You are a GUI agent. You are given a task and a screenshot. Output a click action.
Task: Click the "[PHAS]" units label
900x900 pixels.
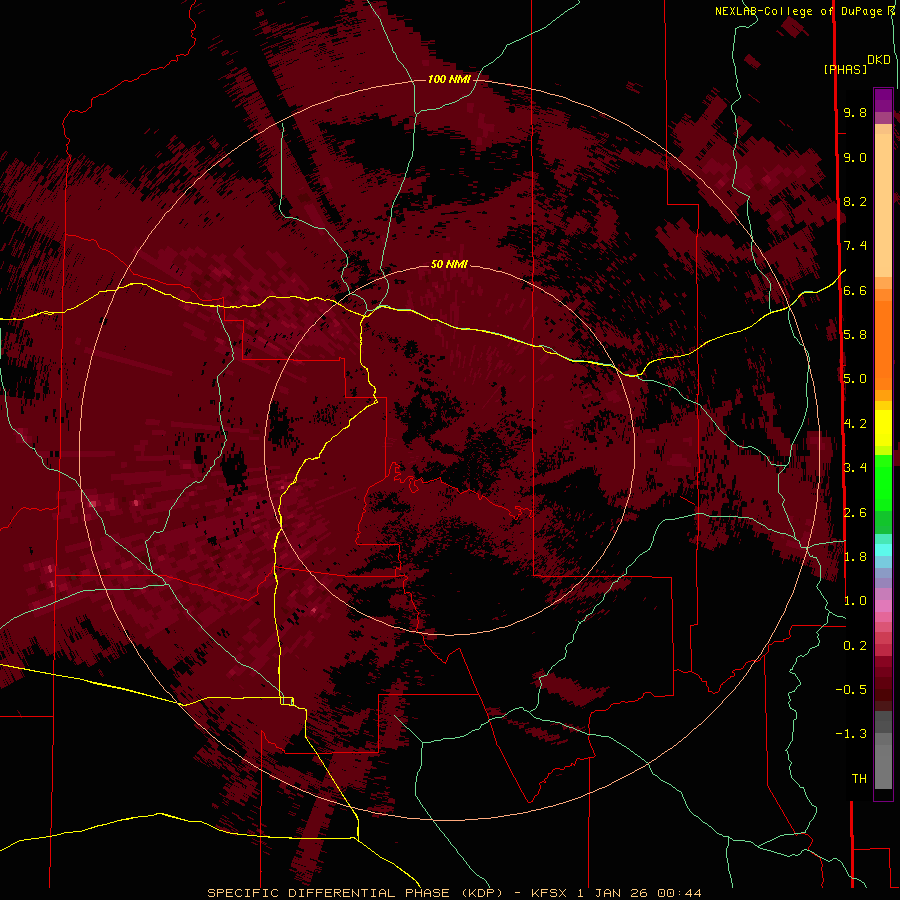(x=845, y=70)
